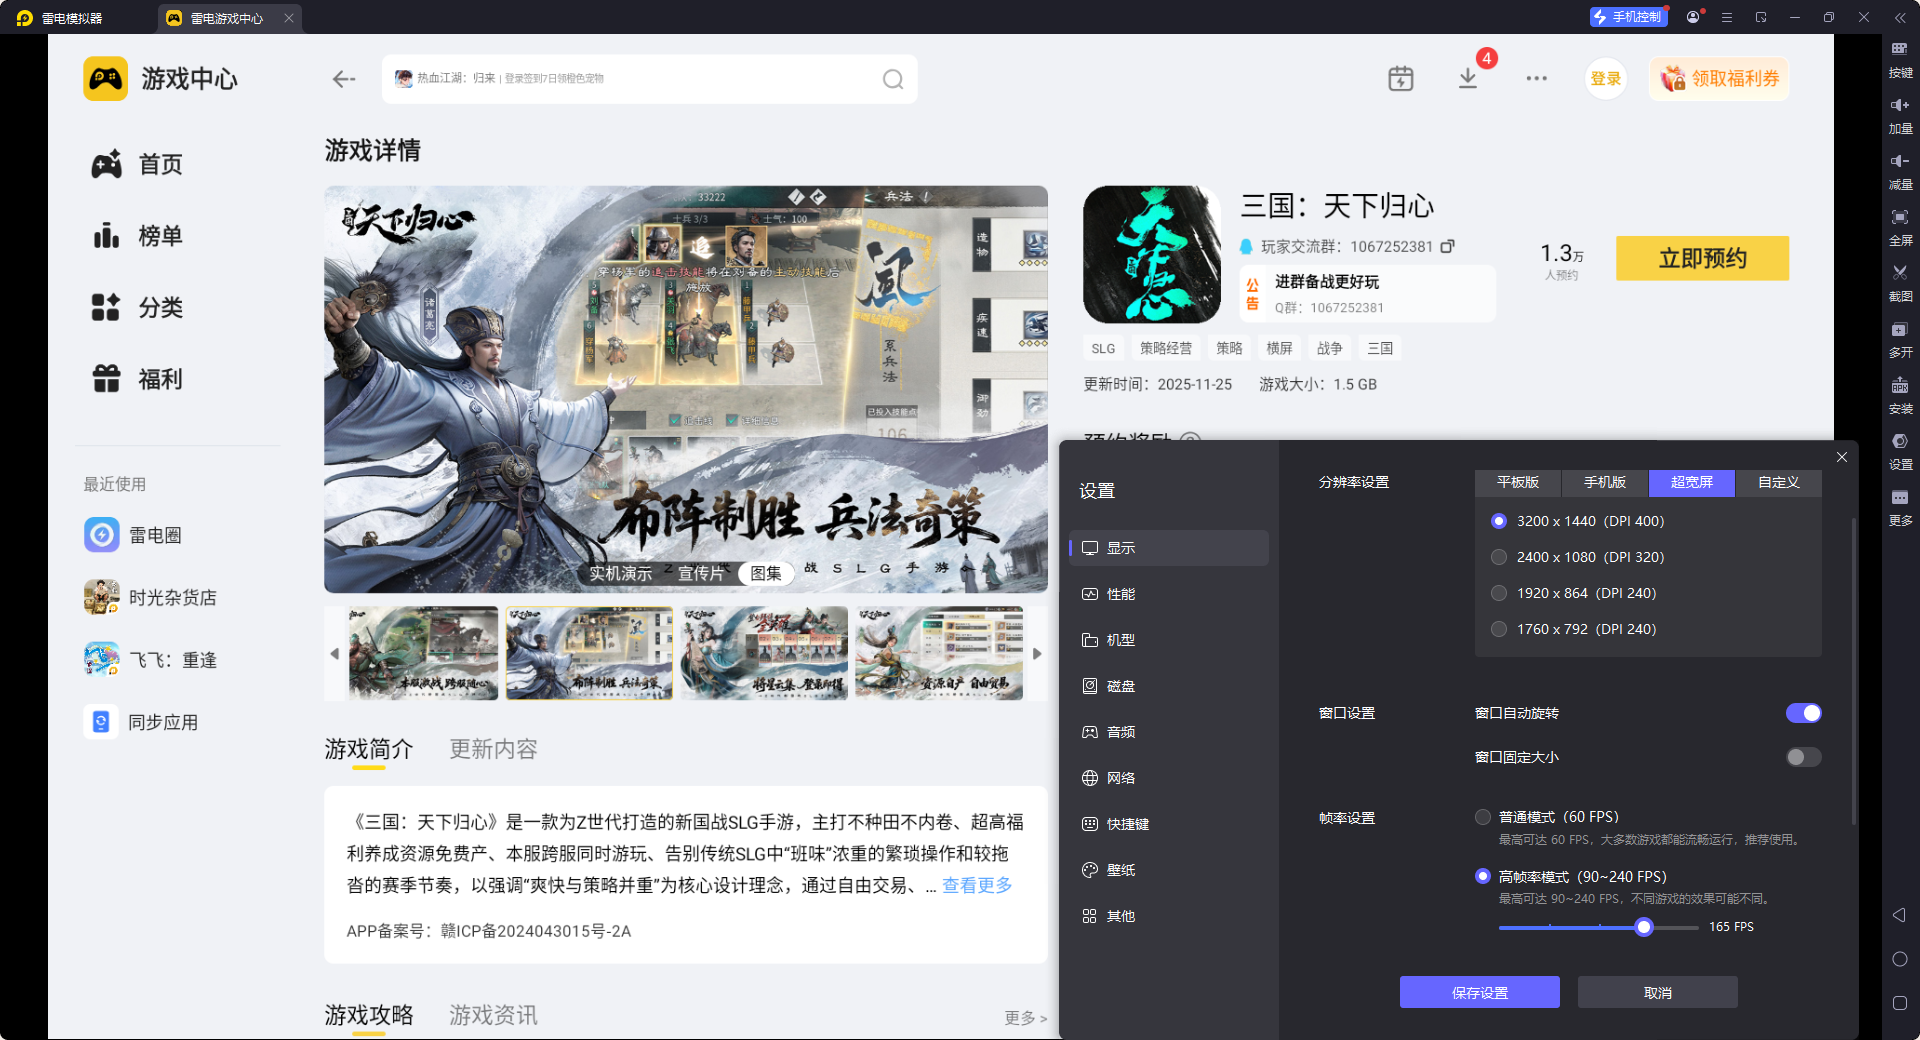Switch to the 平板版 resolution tab
The height and width of the screenshot is (1040, 1920).
tap(1518, 483)
